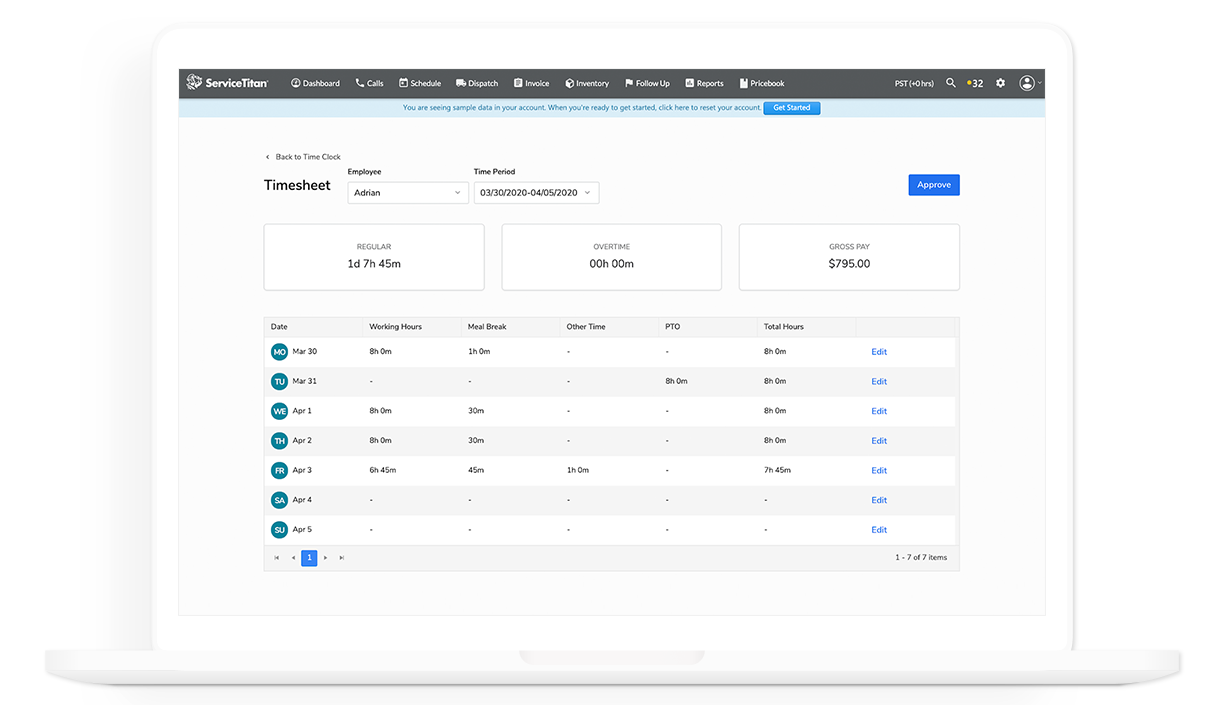Viewport: 1227px width, 705px height.
Task: Edit the Mar 31 timesheet entry
Action: pyautogui.click(x=878, y=381)
